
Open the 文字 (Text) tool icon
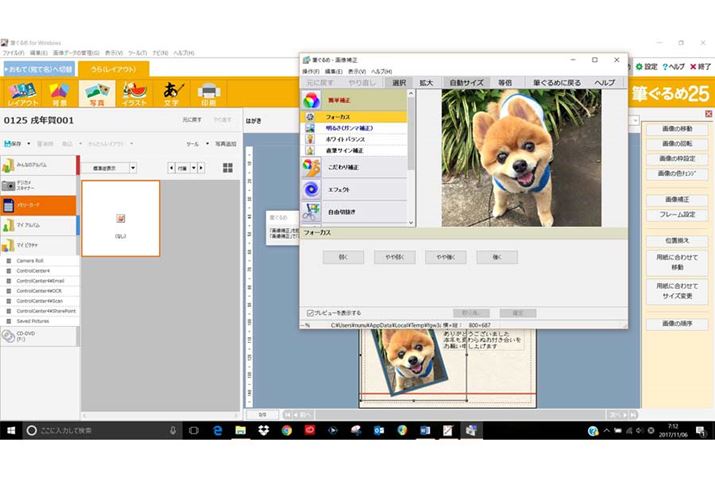(x=173, y=93)
